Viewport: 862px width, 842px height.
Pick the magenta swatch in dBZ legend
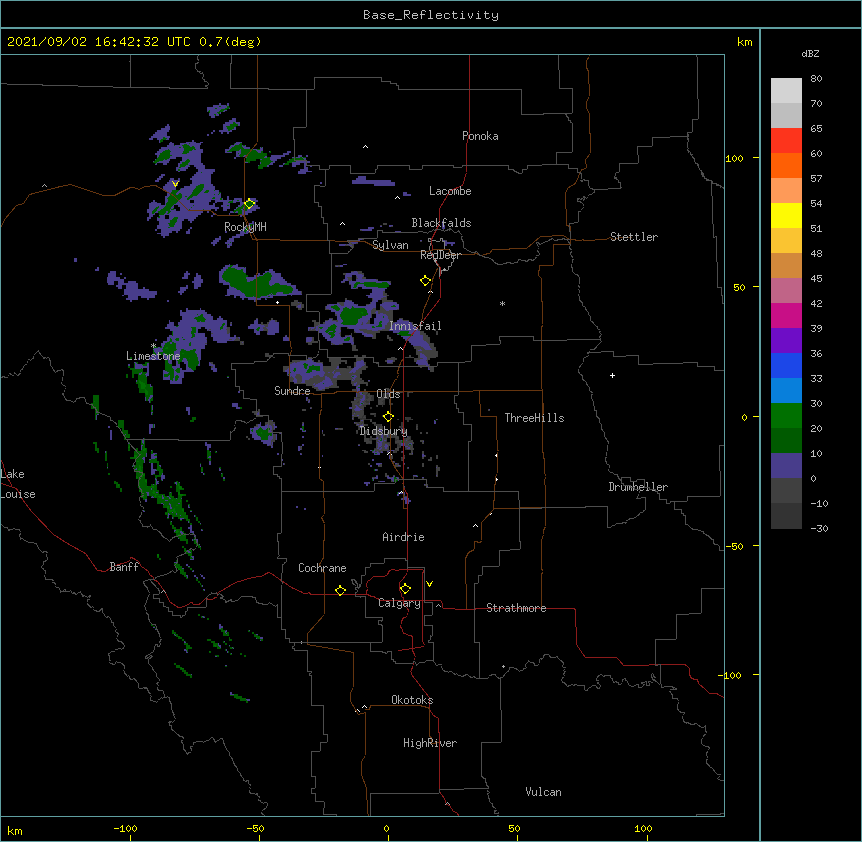(786, 315)
